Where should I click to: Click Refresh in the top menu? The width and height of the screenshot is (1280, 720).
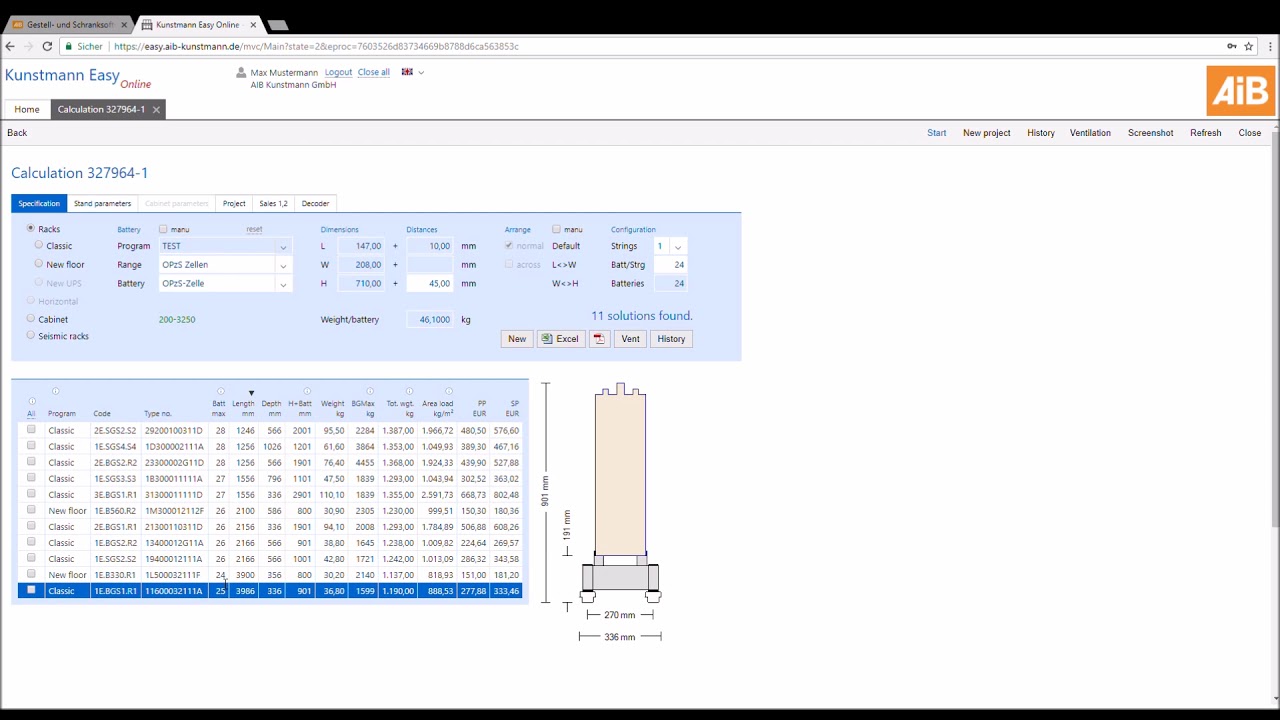point(1206,133)
